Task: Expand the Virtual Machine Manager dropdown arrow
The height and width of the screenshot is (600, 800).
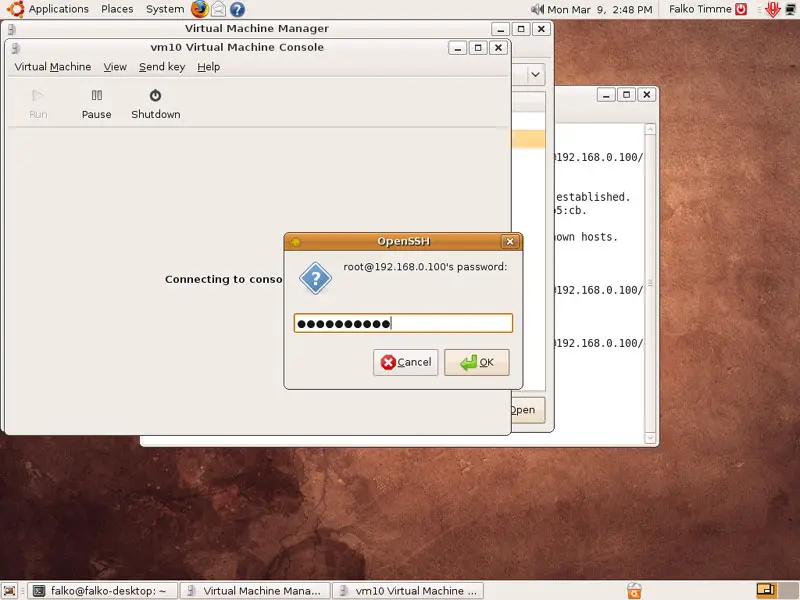Action: click(535, 74)
